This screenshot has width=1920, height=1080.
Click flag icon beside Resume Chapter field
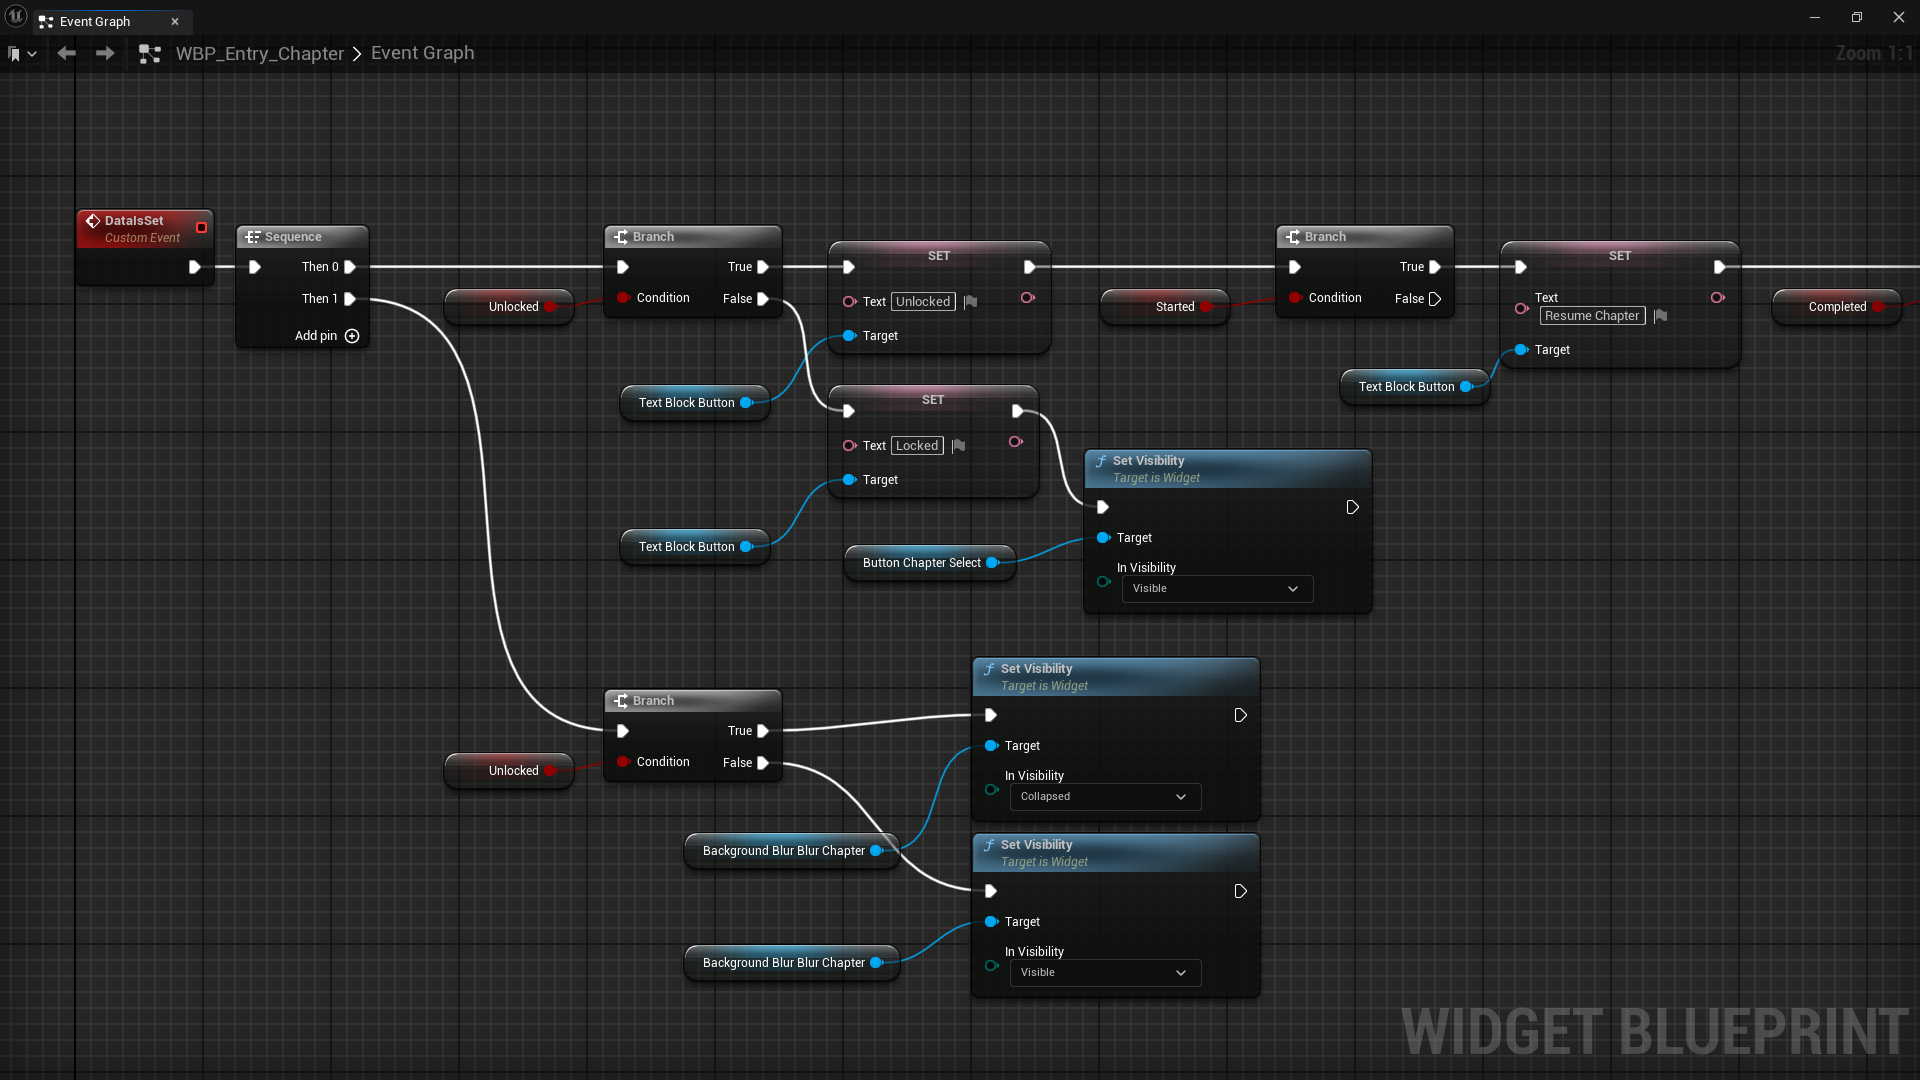[x=1660, y=316]
